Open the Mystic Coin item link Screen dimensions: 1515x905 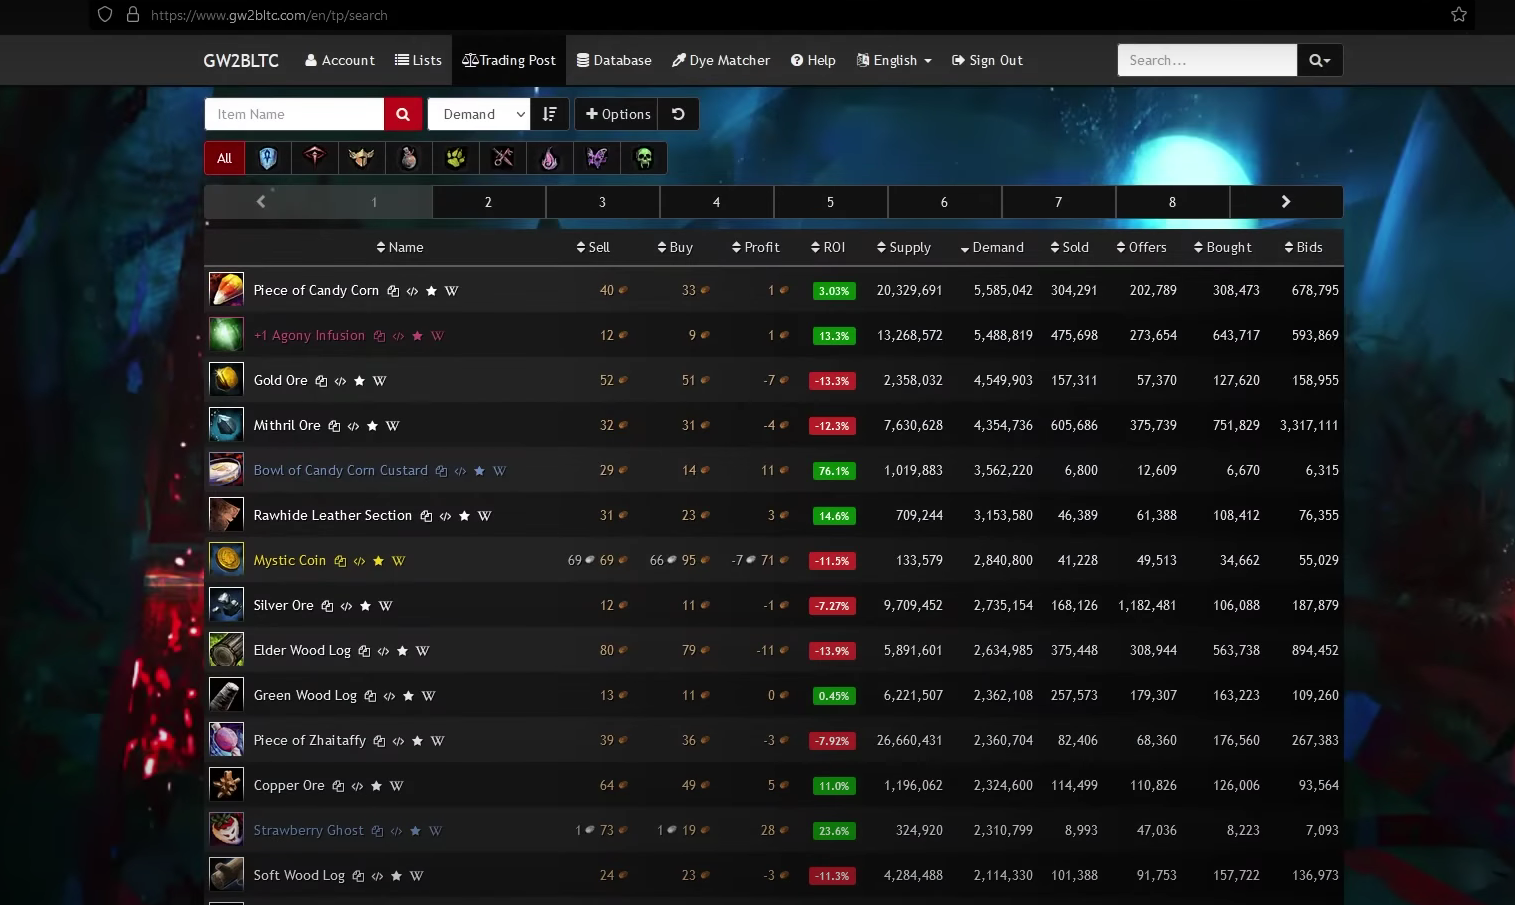click(290, 561)
